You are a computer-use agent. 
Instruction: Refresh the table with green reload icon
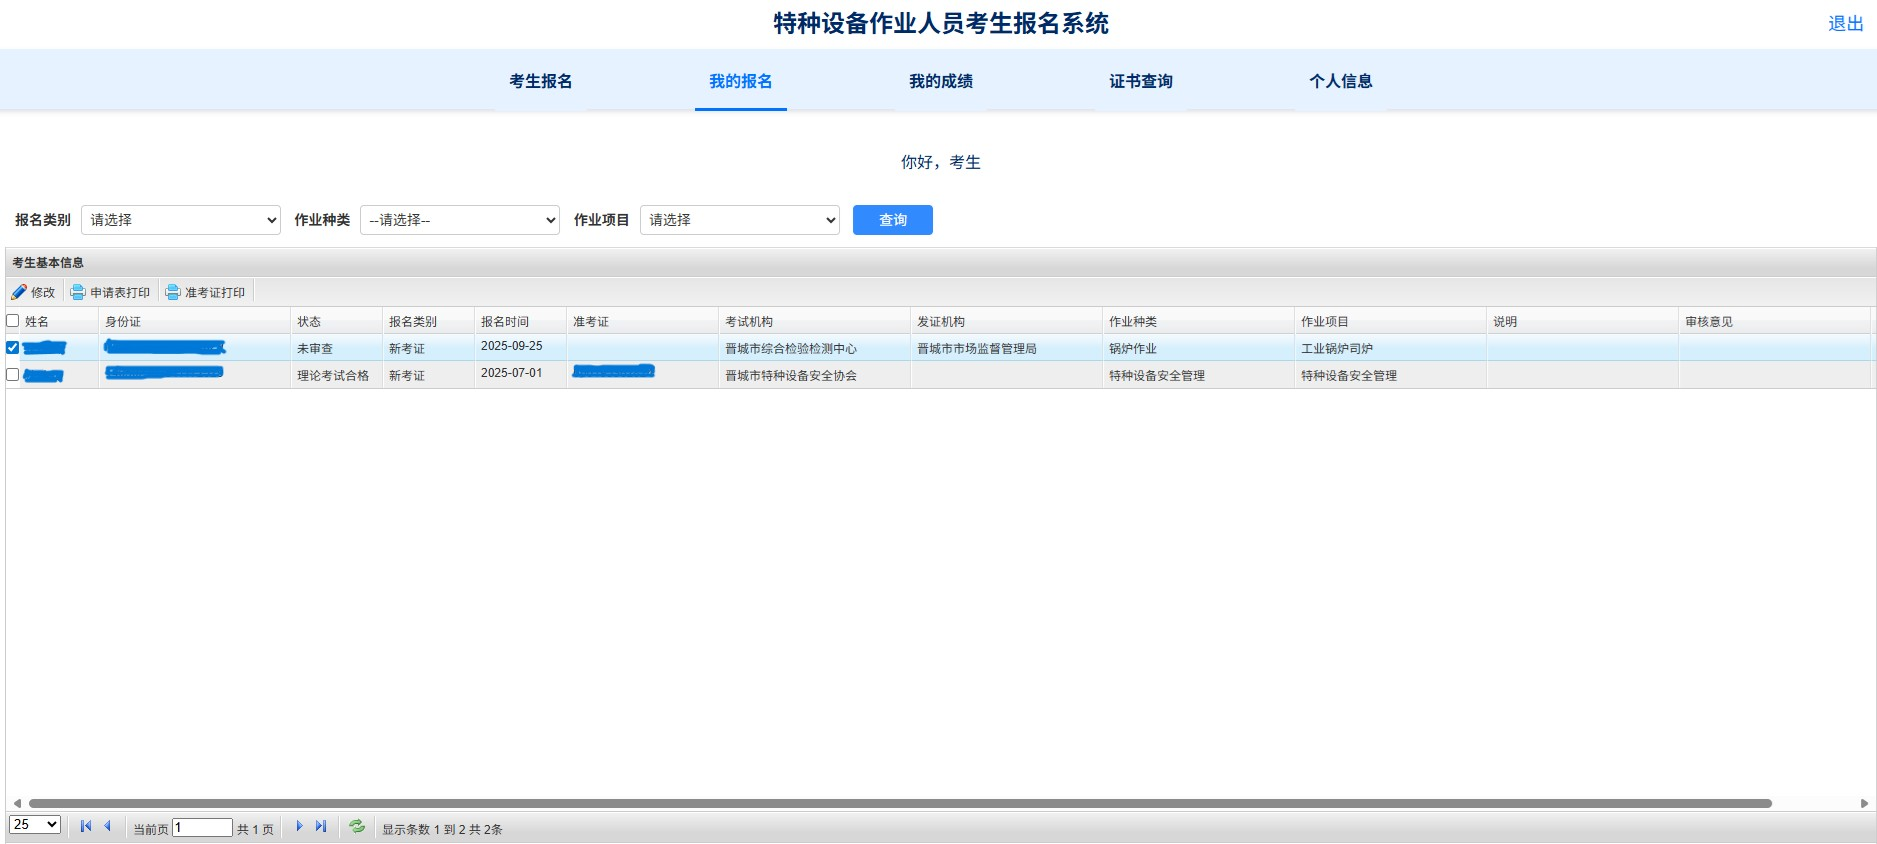pos(356,826)
